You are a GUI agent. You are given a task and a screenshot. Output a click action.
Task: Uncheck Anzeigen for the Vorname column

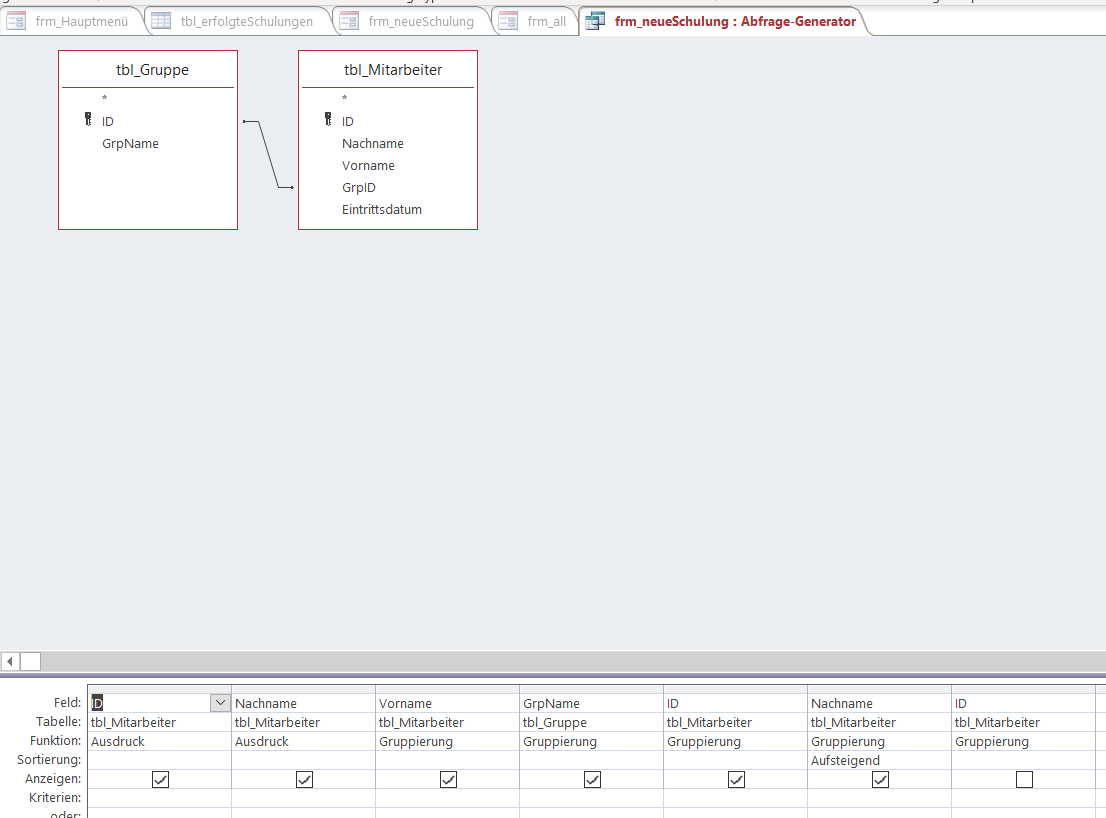coord(448,779)
